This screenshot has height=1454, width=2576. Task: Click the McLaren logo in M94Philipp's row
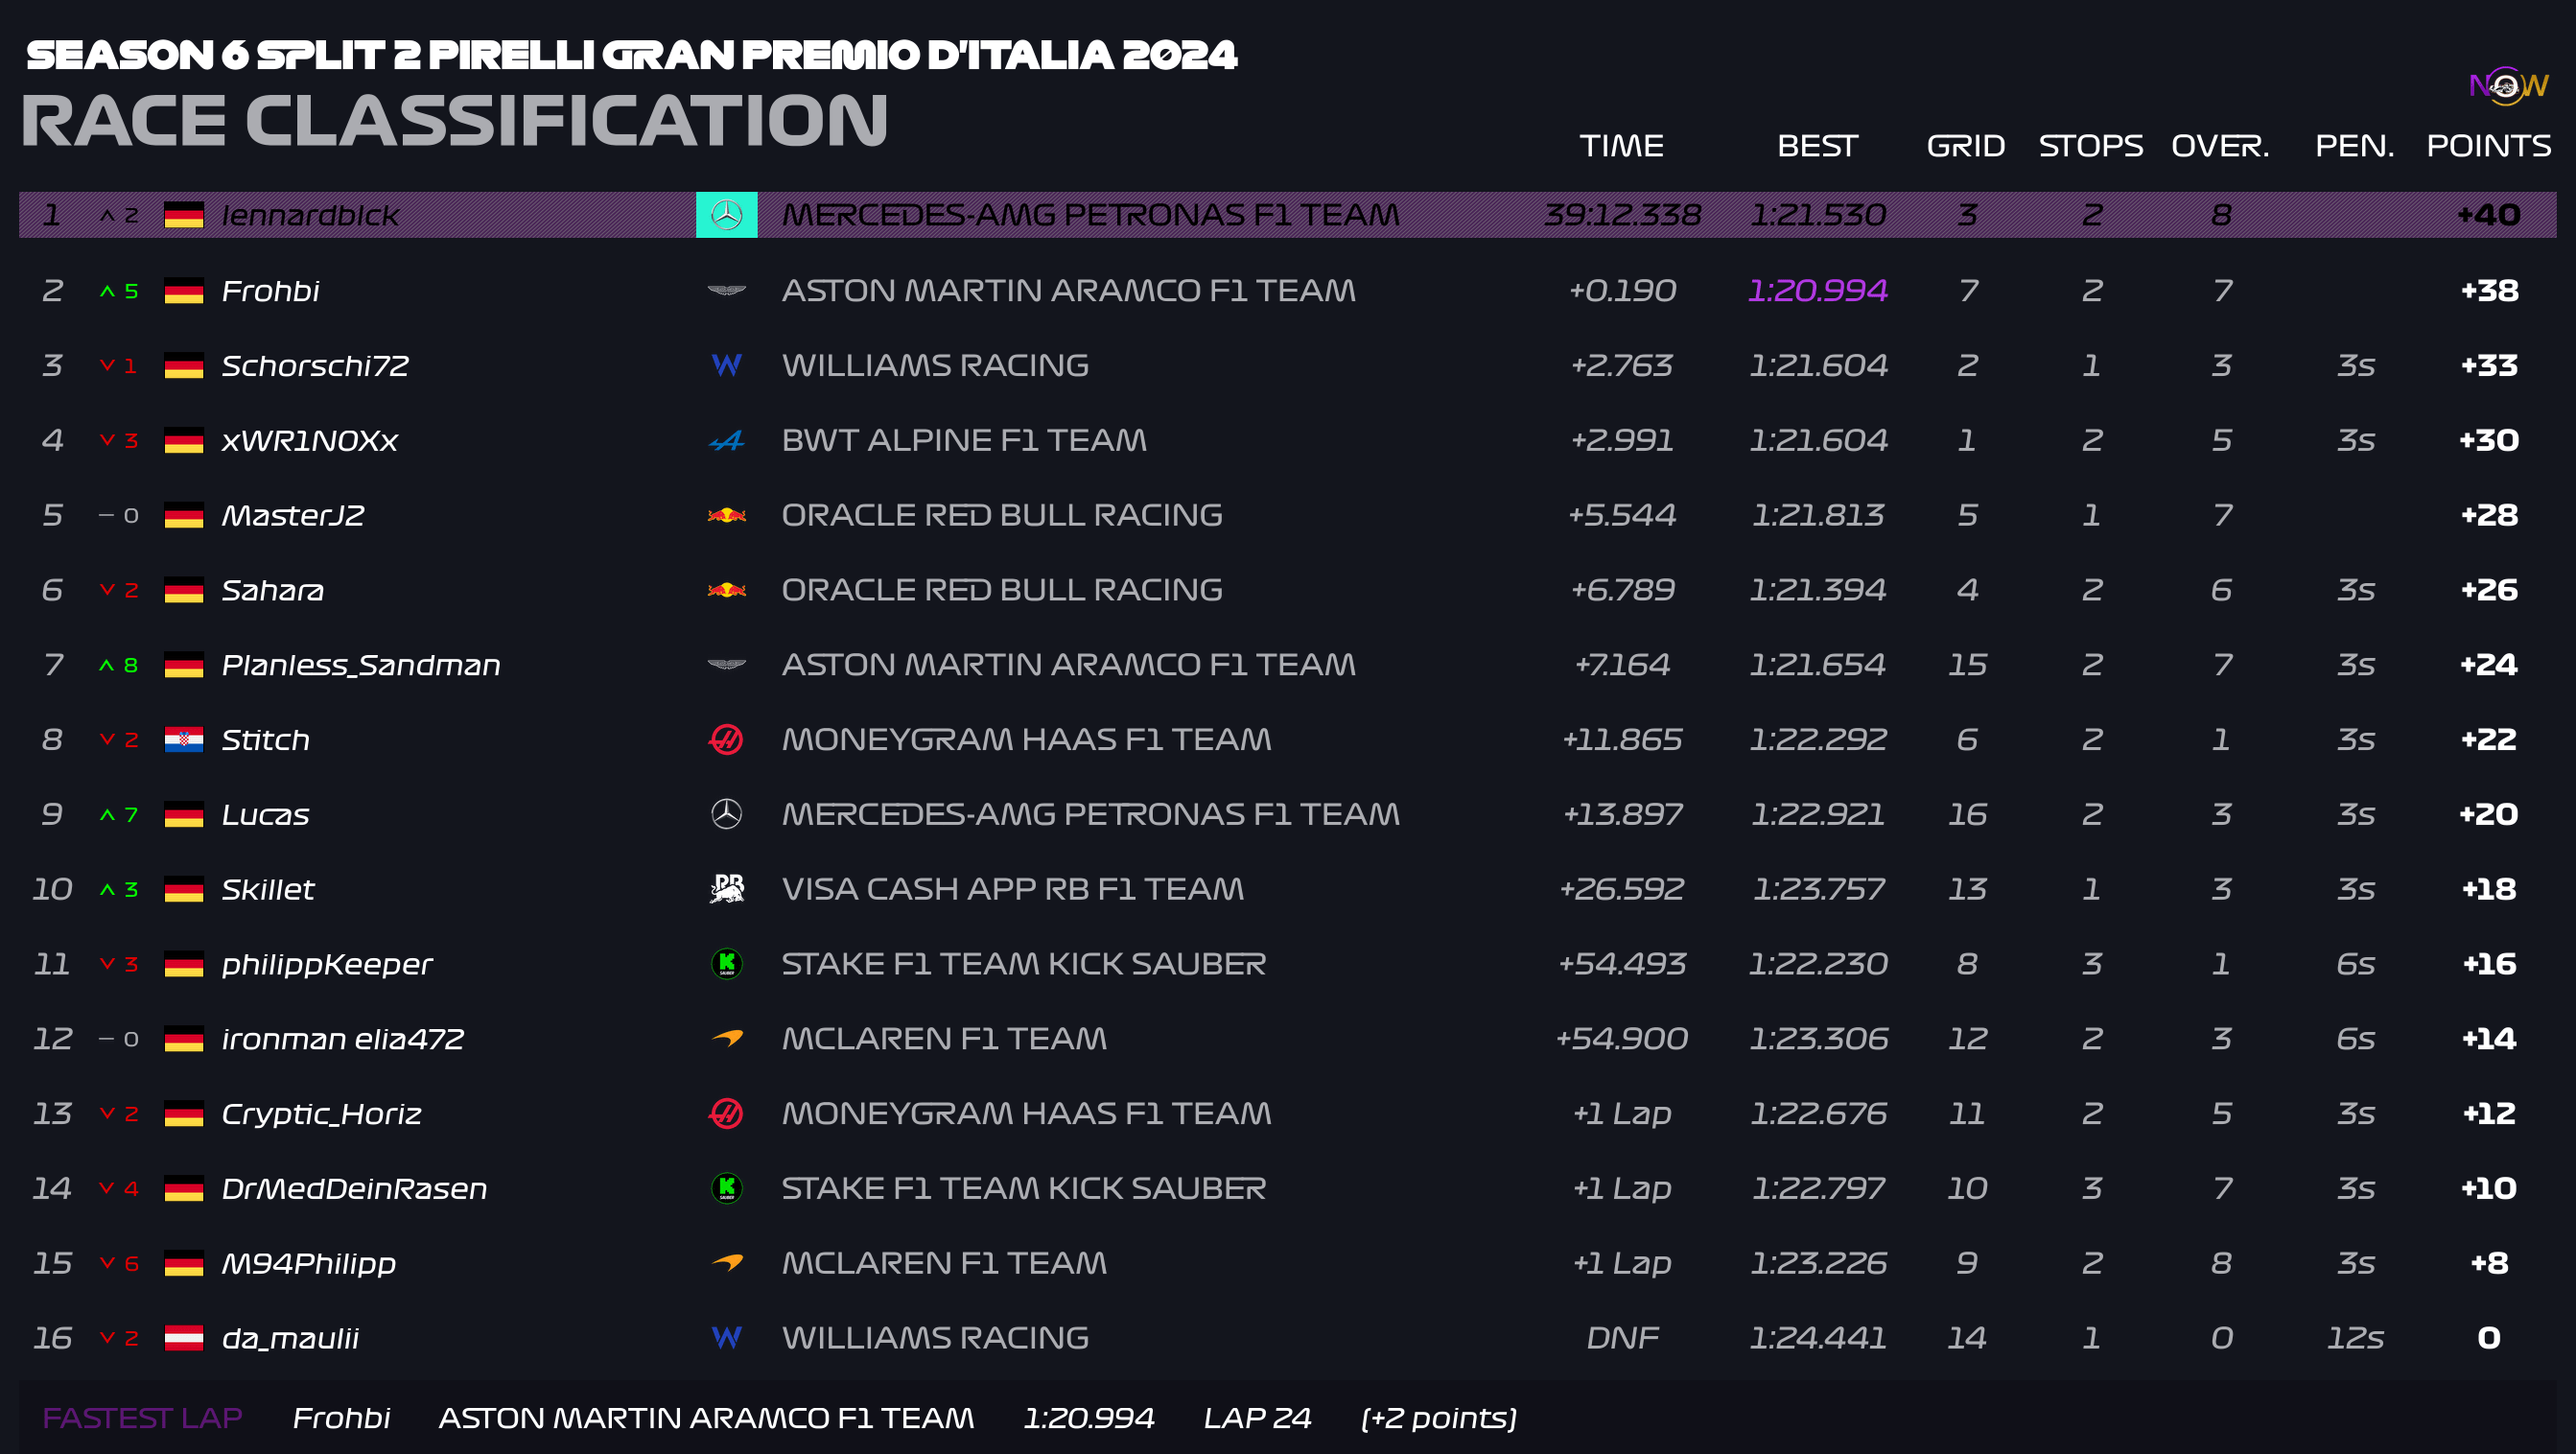point(726,1263)
